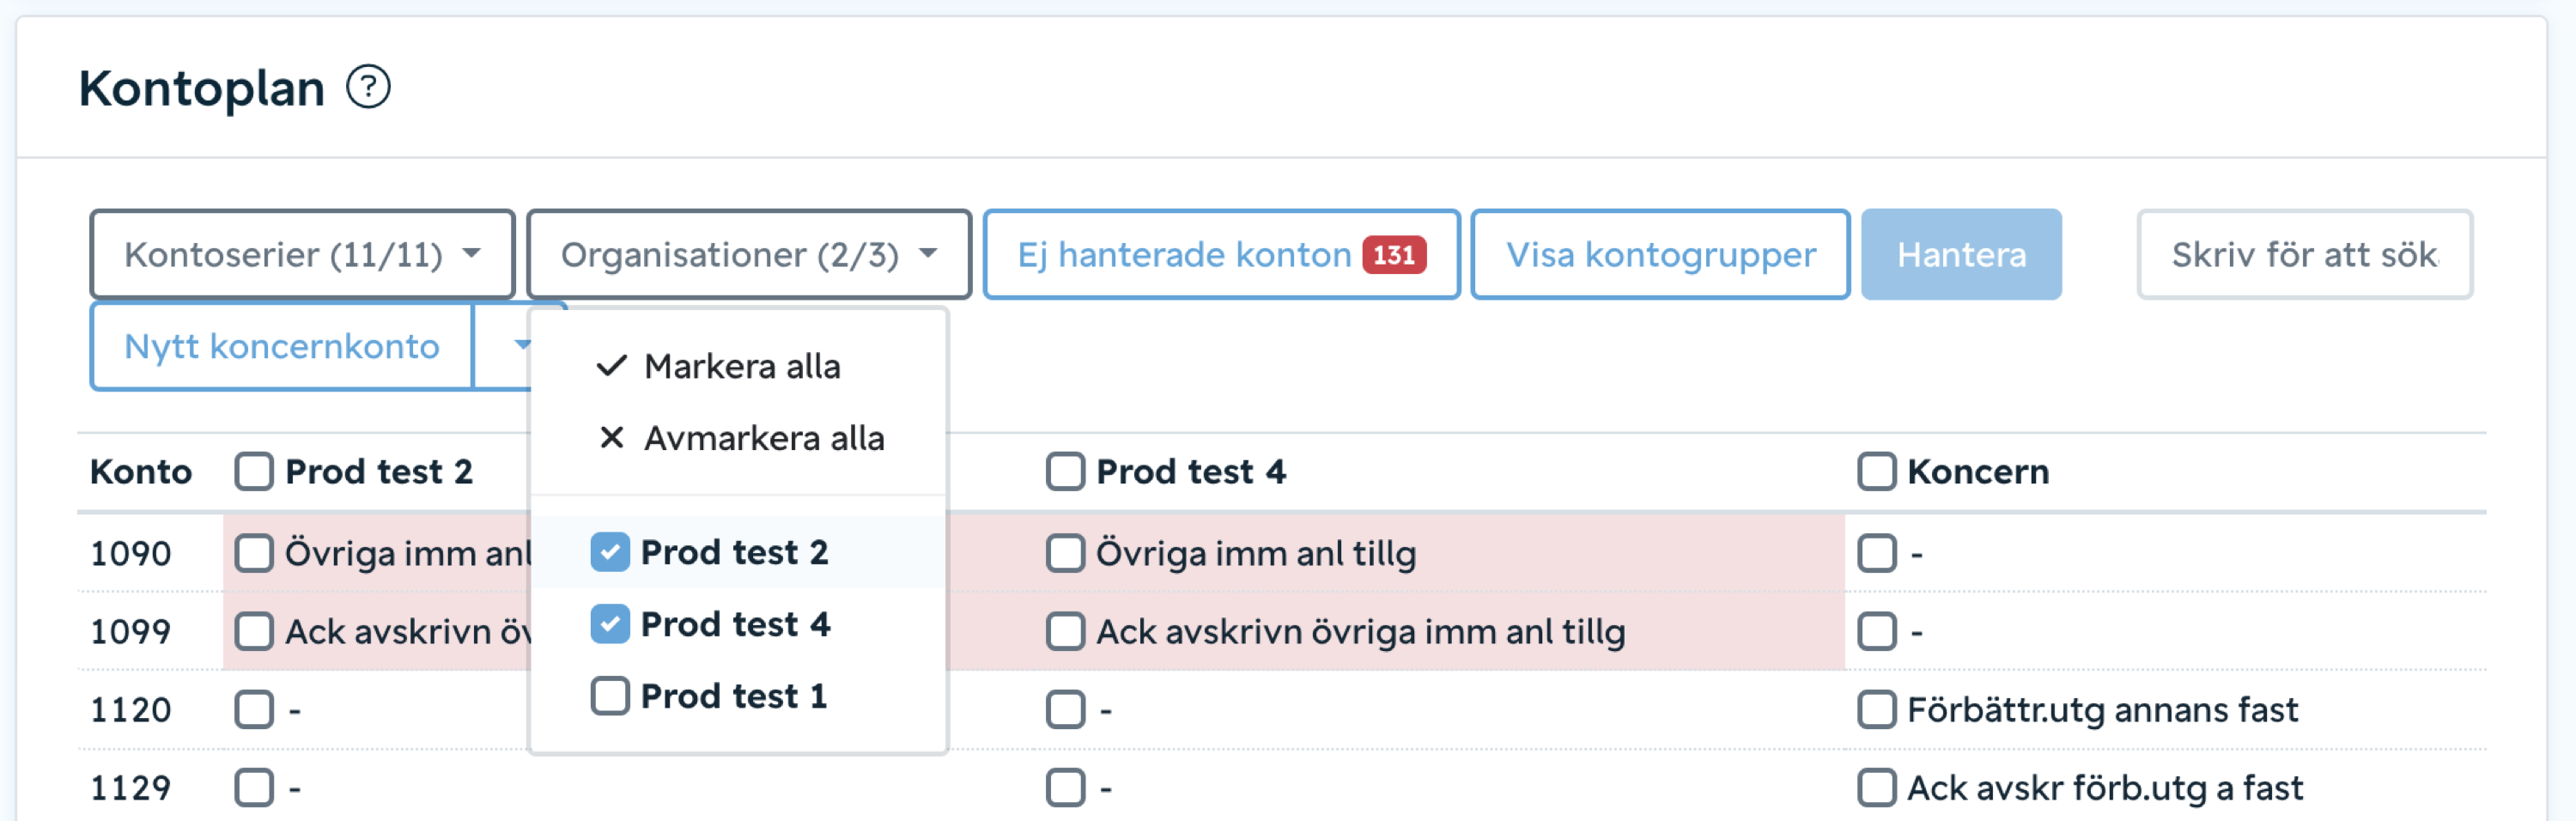Check the Förbättr.utg annans fast checkbox
This screenshot has width=2576, height=821.
[x=1876, y=710]
